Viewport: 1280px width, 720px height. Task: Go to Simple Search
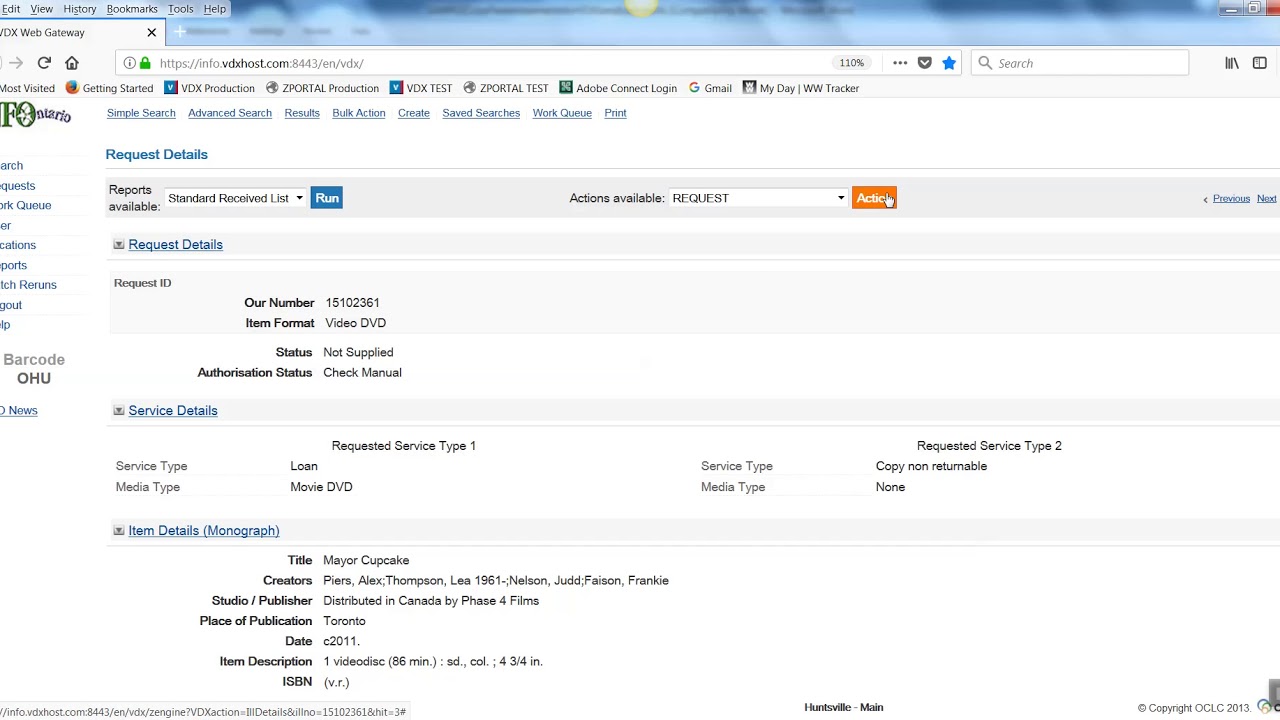tap(141, 113)
